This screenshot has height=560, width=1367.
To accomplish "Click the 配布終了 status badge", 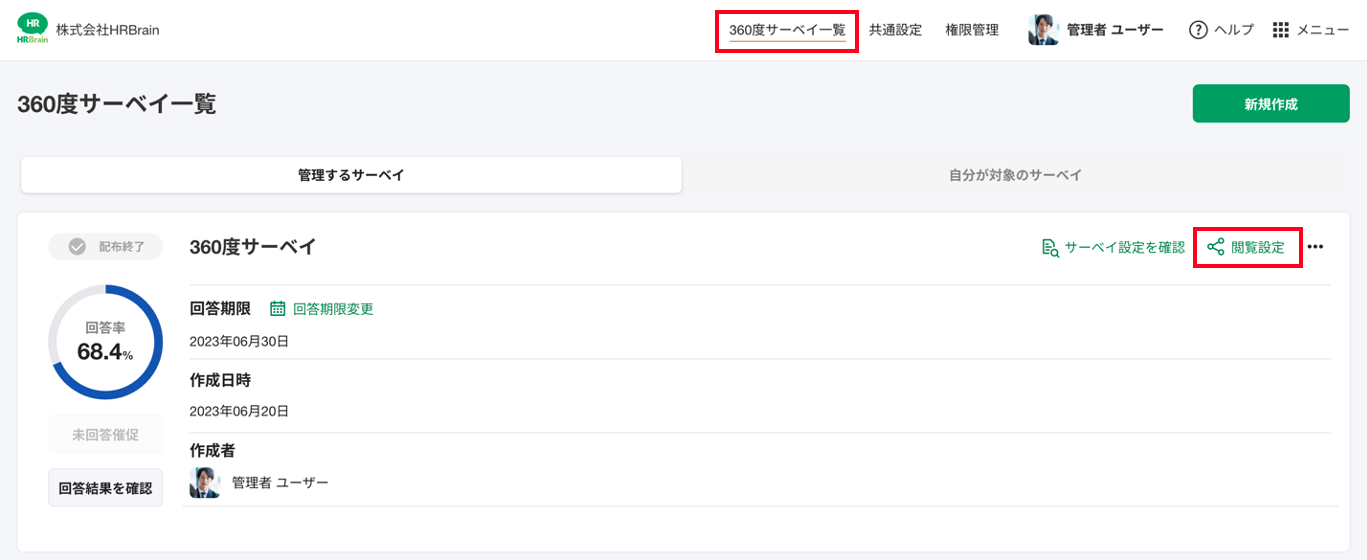I will pos(105,247).
